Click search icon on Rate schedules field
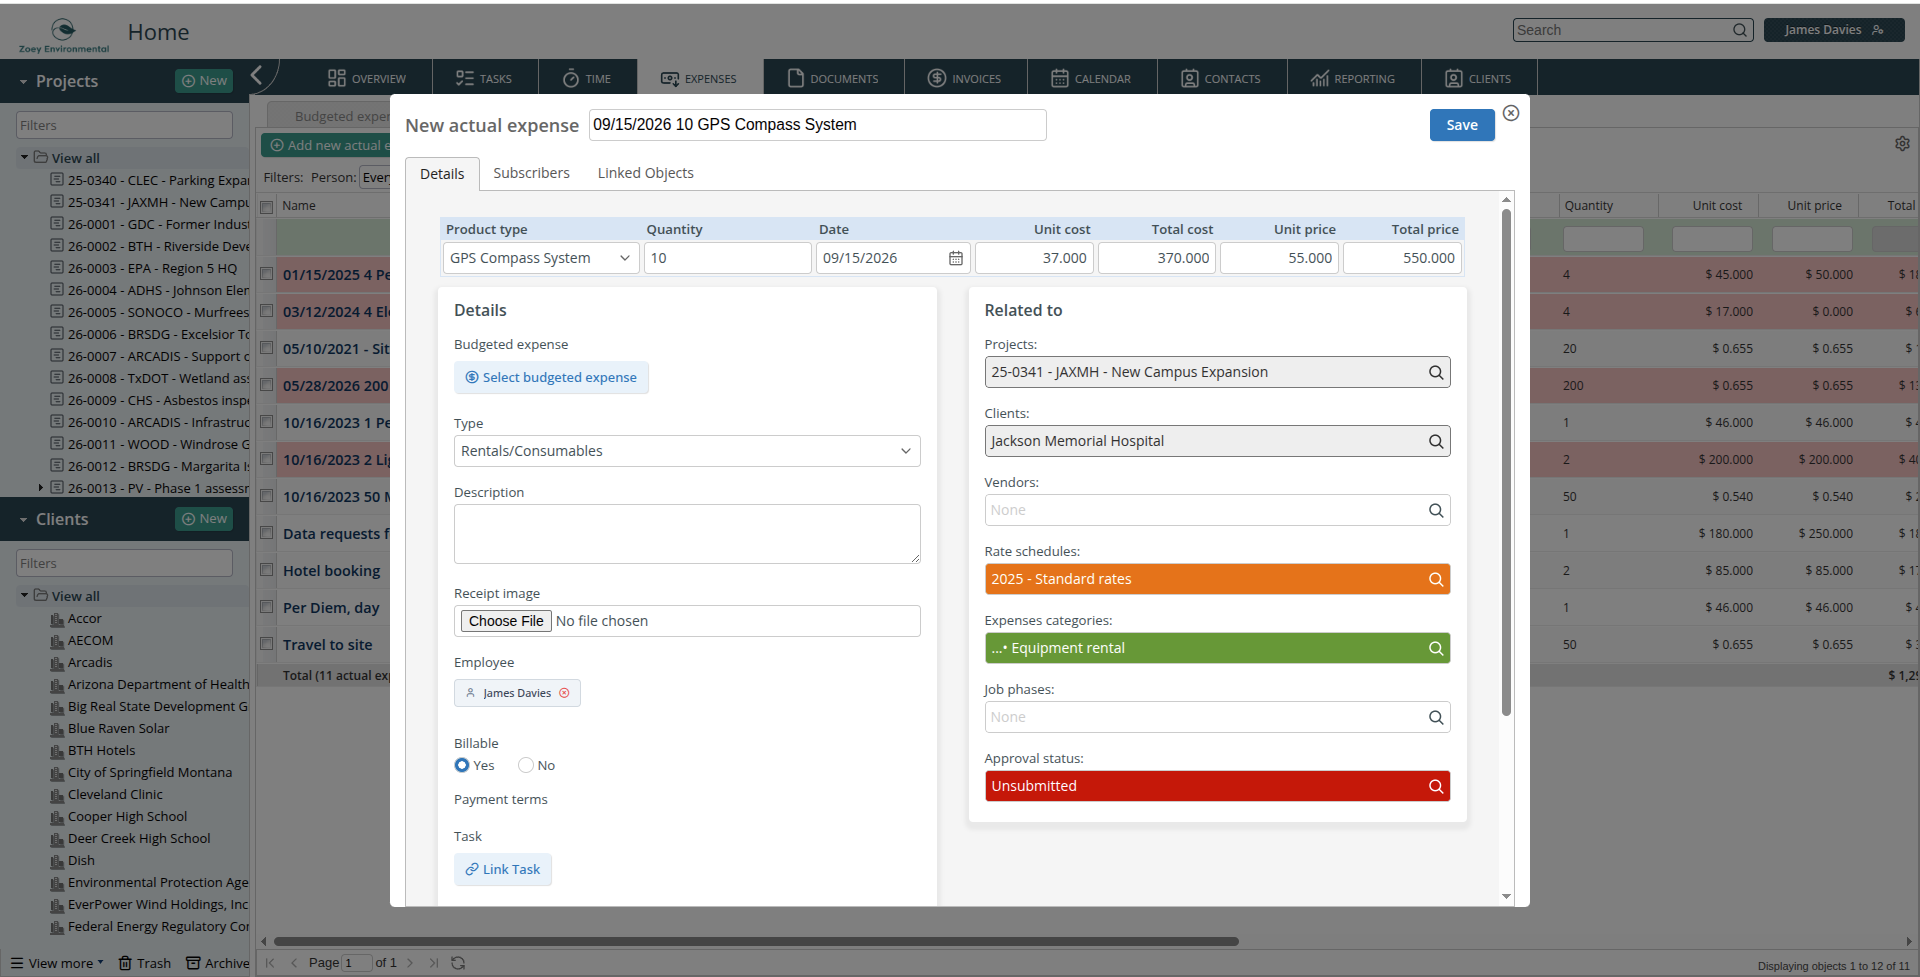The height and width of the screenshot is (977, 1920). point(1436,579)
